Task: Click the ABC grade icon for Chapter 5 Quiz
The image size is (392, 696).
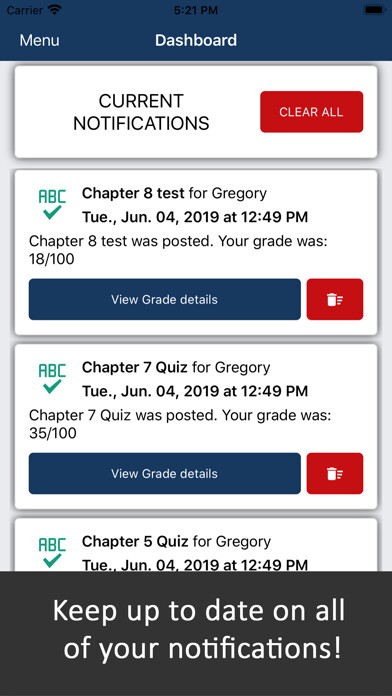Action: pyautogui.click(x=52, y=553)
